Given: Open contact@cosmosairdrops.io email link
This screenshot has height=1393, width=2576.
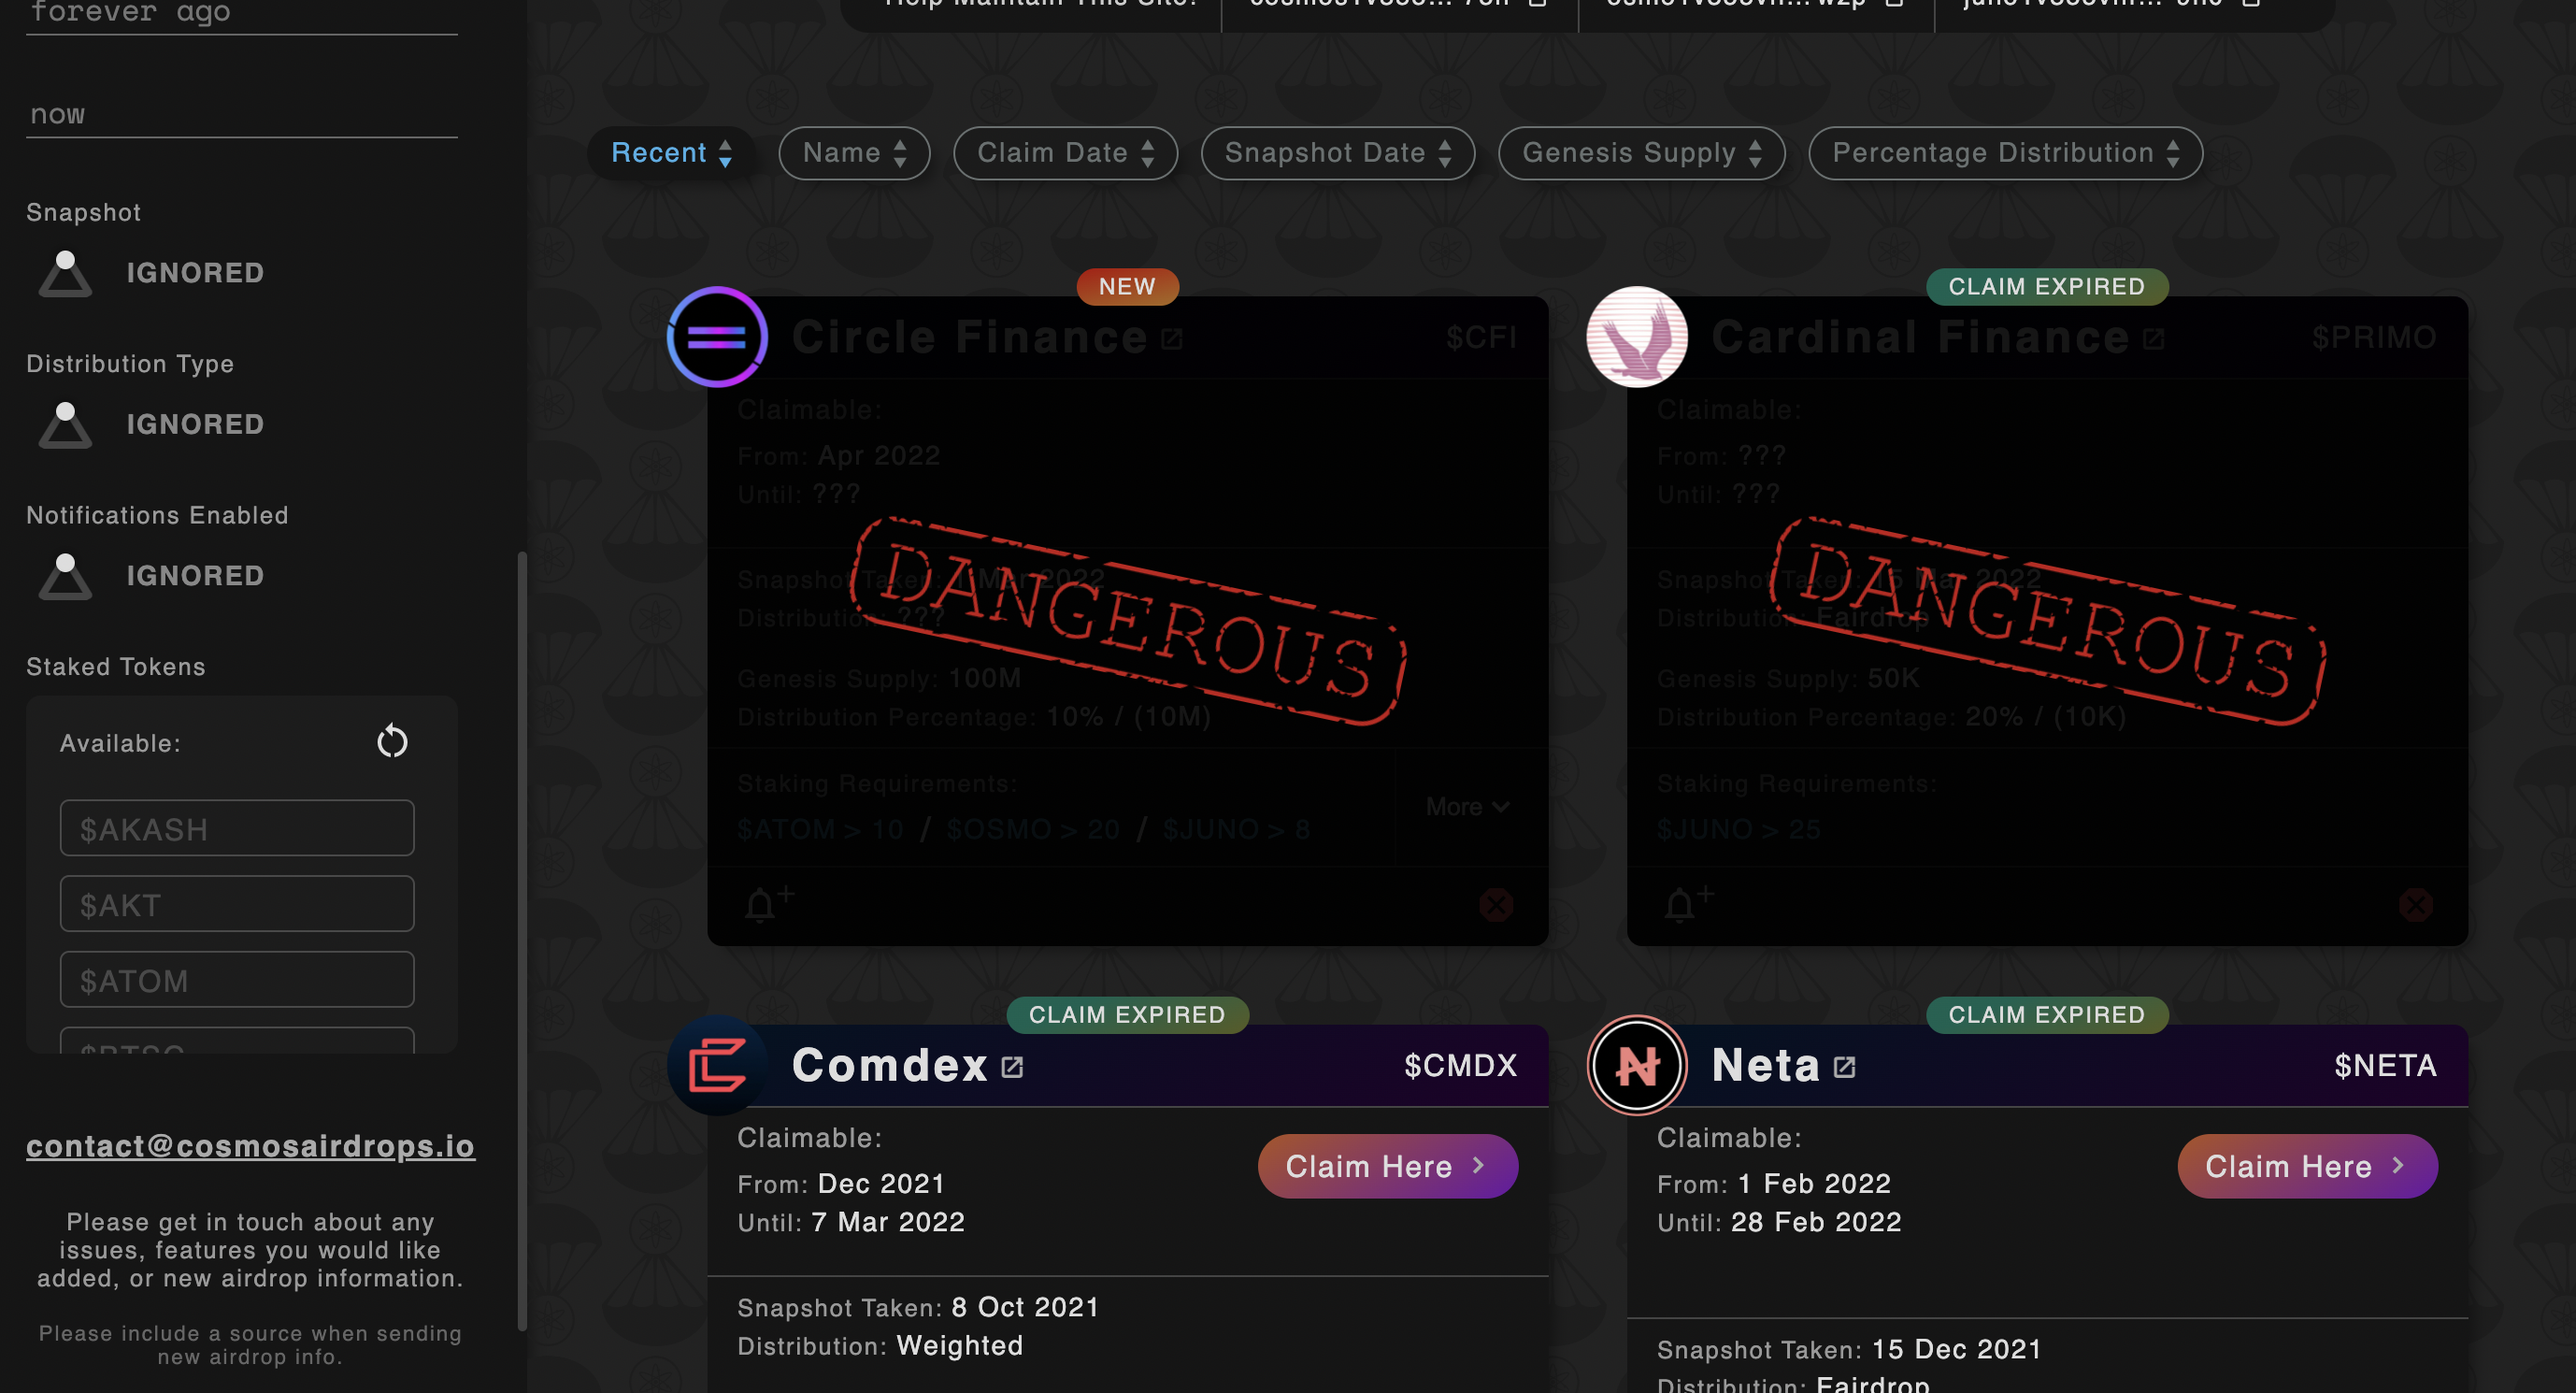Looking at the screenshot, I should click(x=250, y=1146).
